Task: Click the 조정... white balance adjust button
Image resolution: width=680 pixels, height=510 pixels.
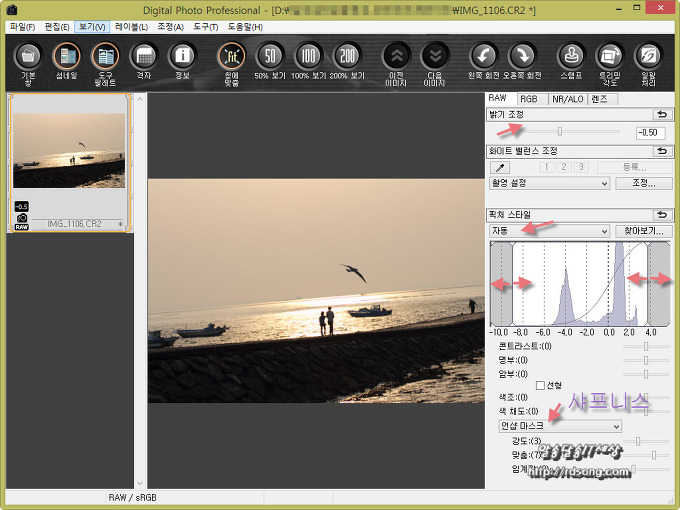Action: 642,184
